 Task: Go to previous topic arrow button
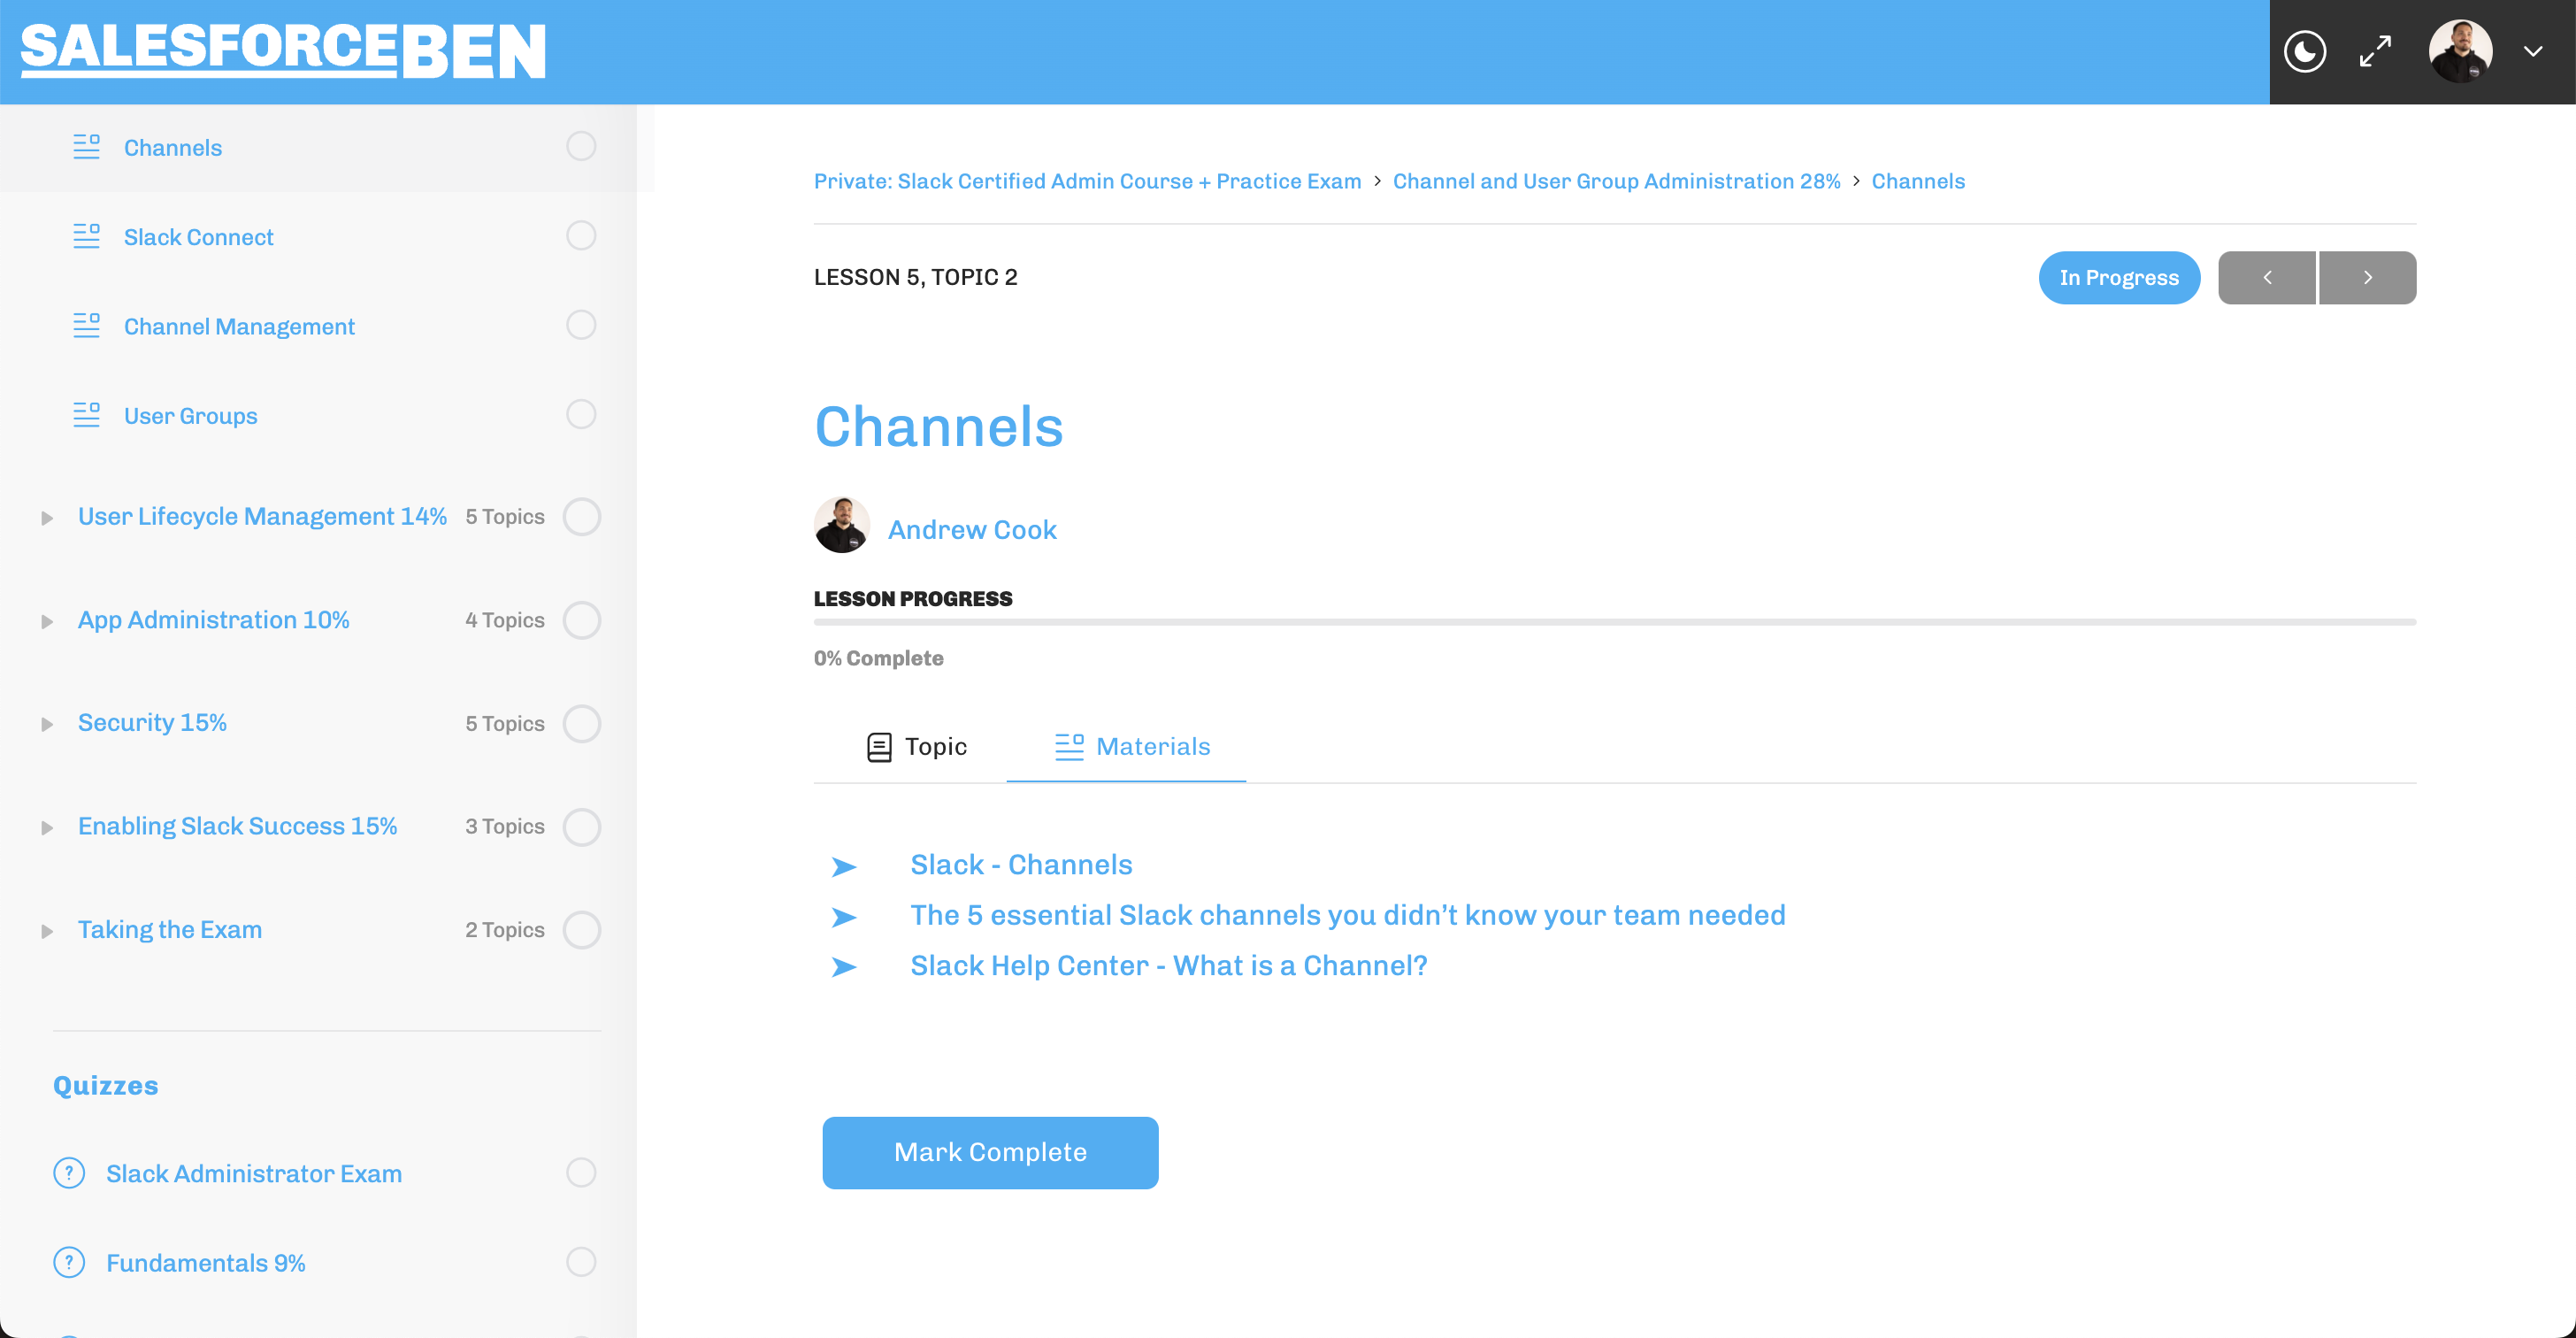[x=2267, y=278]
